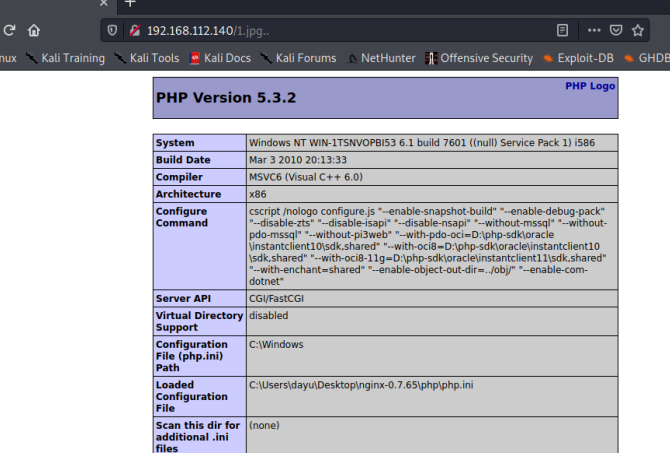Select the nginx-0.7.65 php.ini path value
The image size is (670, 459).
coord(361,385)
